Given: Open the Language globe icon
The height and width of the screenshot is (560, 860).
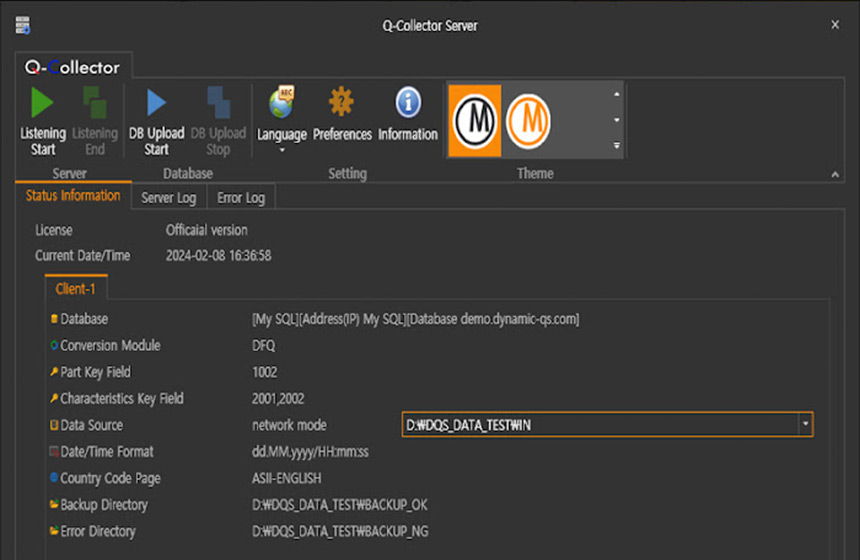Looking at the screenshot, I should coord(282,103).
